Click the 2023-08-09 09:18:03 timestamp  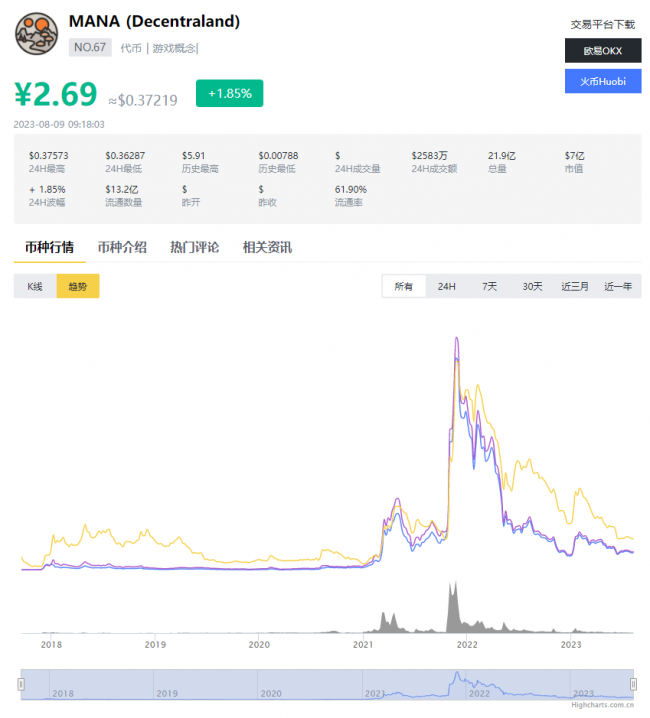click(x=59, y=125)
